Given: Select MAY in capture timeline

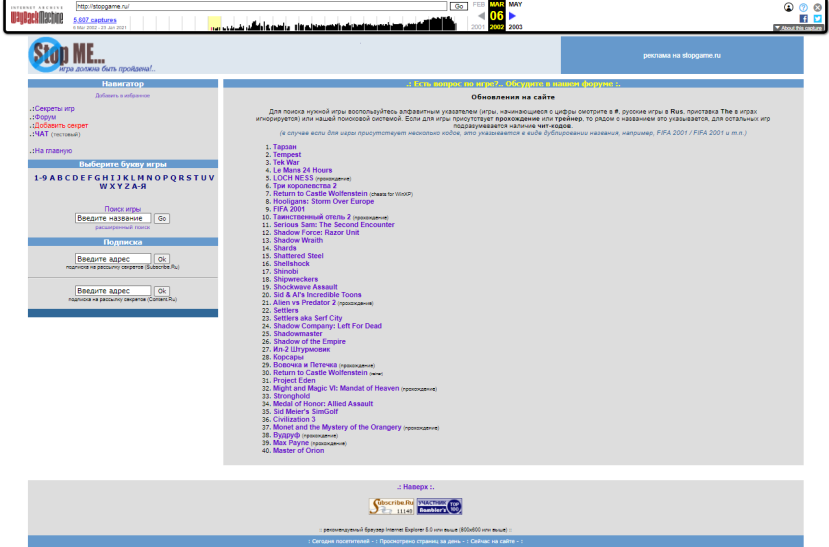Looking at the screenshot, I should 515,4.
